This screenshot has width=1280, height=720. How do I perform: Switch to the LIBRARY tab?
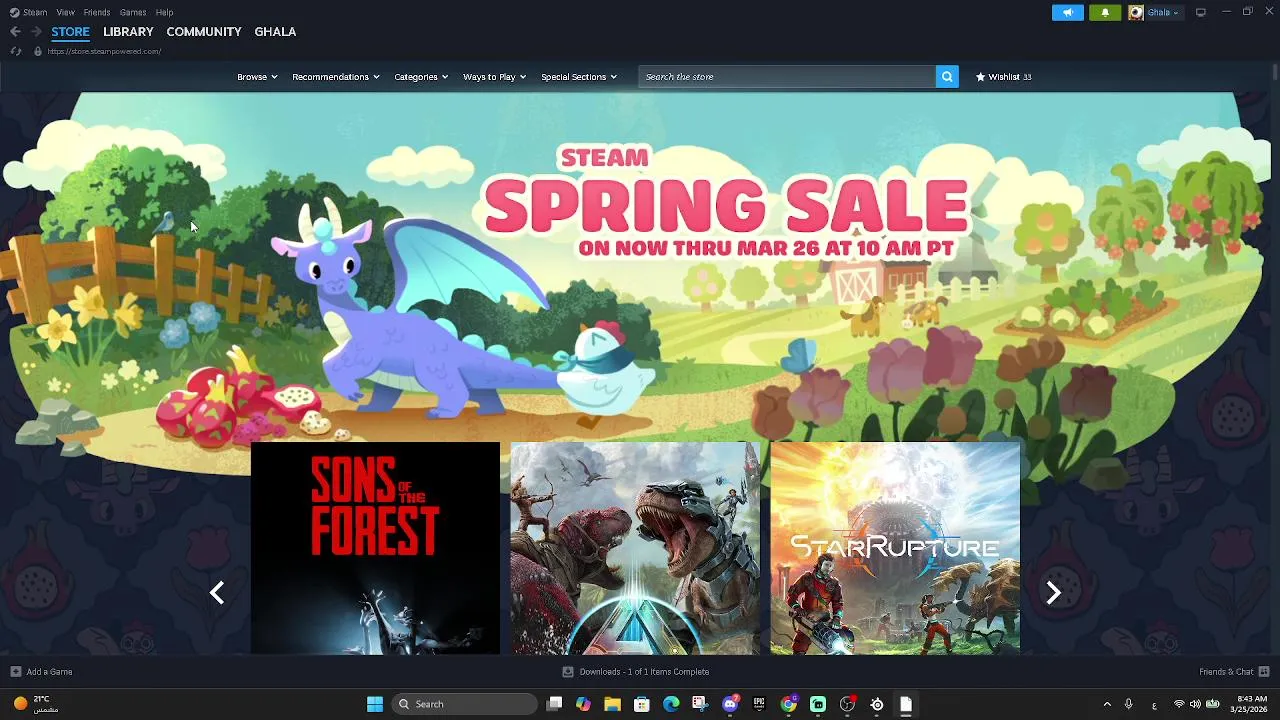(x=128, y=32)
